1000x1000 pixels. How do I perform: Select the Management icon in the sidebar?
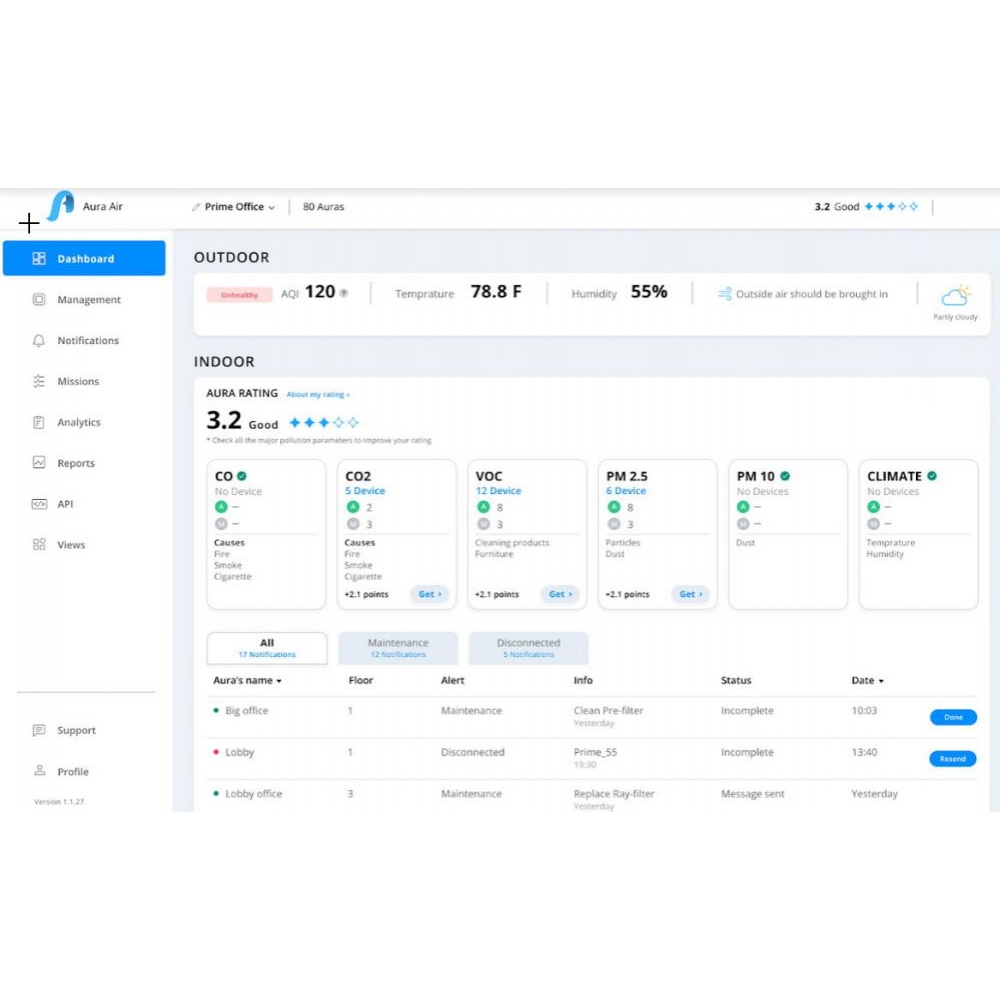pyautogui.click(x=38, y=299)
